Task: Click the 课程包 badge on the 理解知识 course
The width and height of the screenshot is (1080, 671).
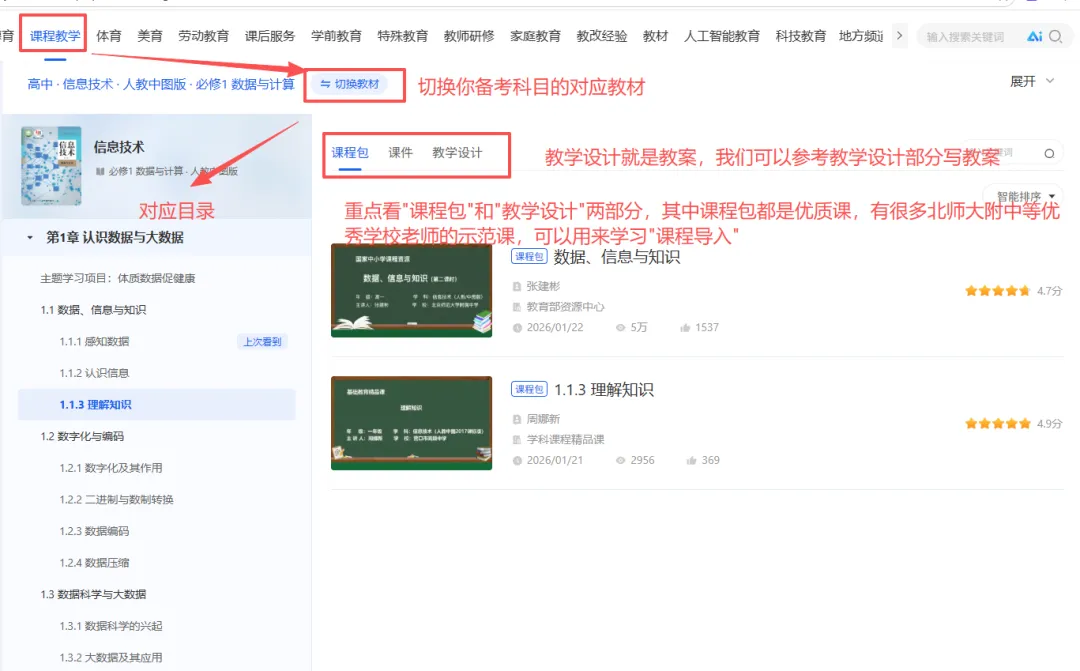Action: pyautogui.click(x=529, y=388)
